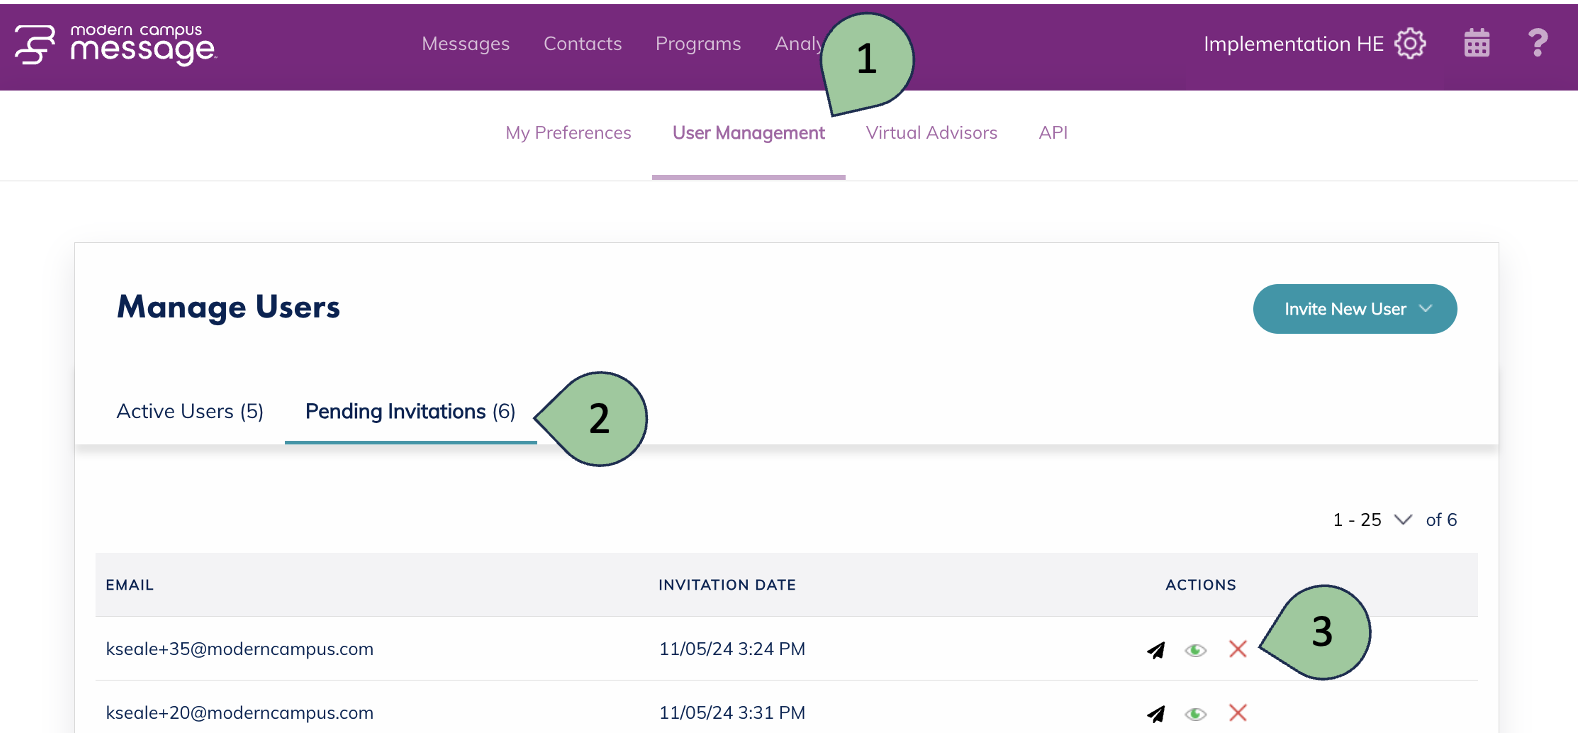Go to the Virtual Advisors tab
1578x736 pixels.
point(931,133)
